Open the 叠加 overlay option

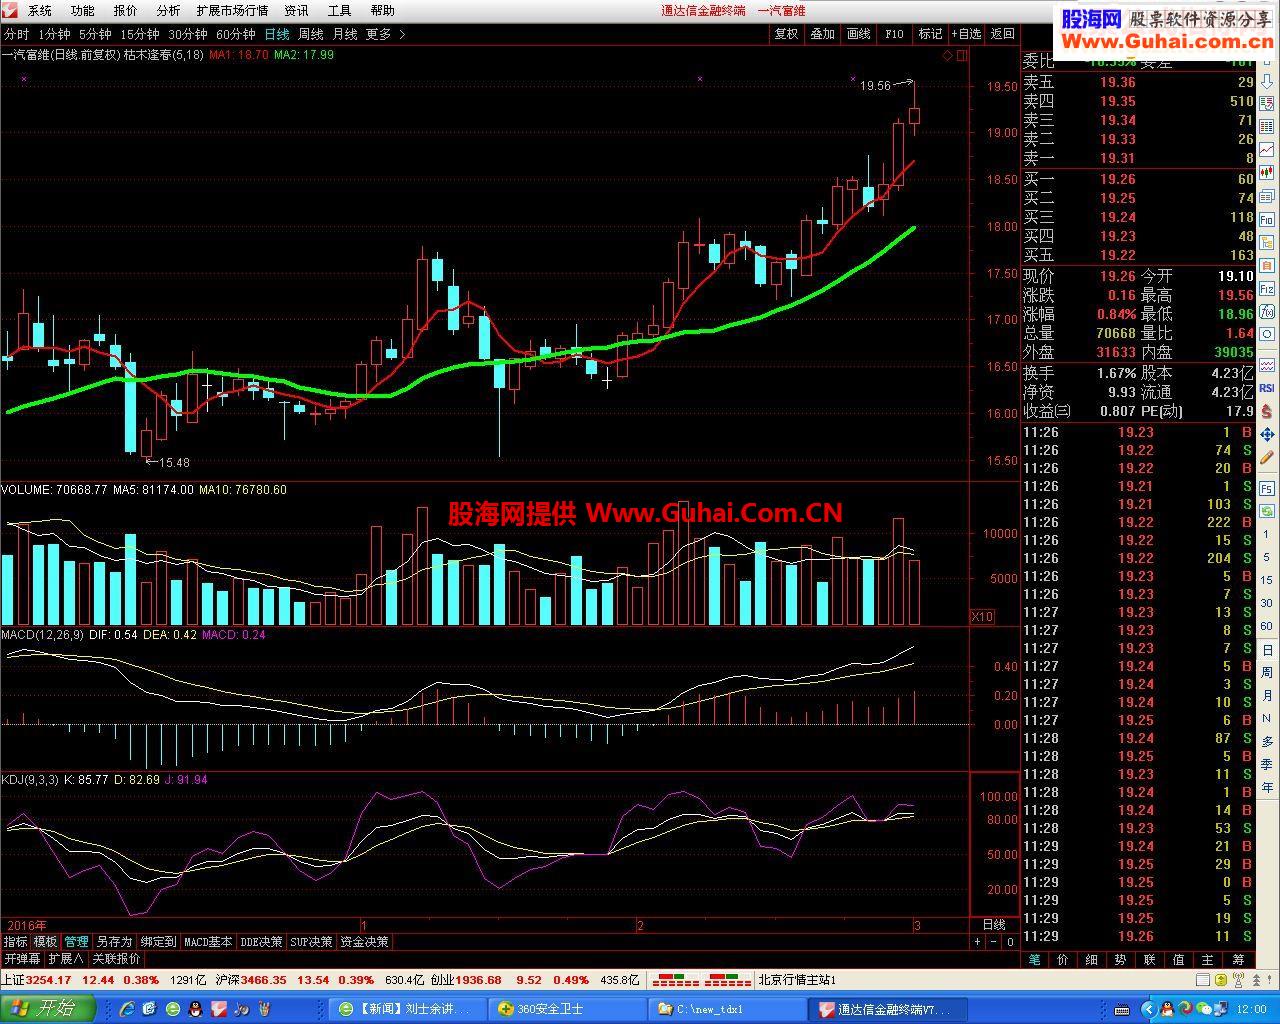pos(823,34)
